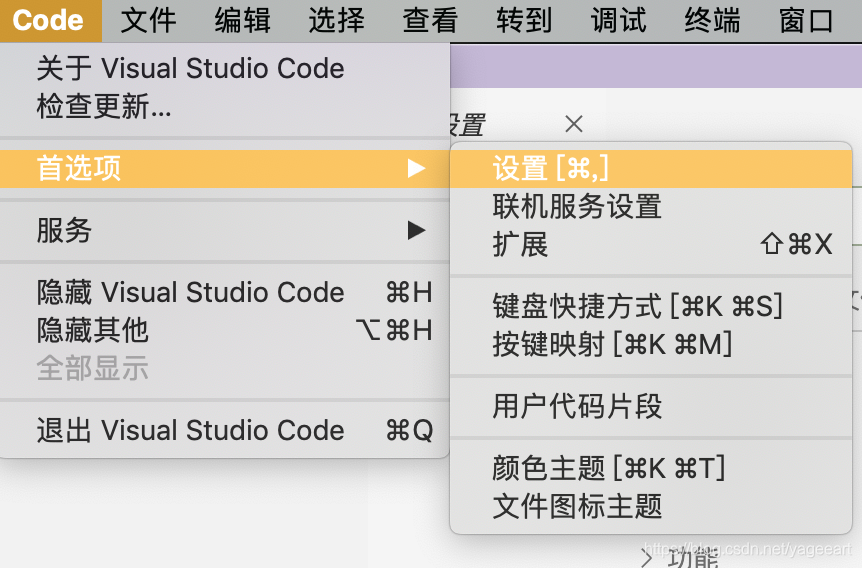Image resolution: width=862 pixels, height=568 pixels.
Task: Open the 终端 menu
Action: 712,20
